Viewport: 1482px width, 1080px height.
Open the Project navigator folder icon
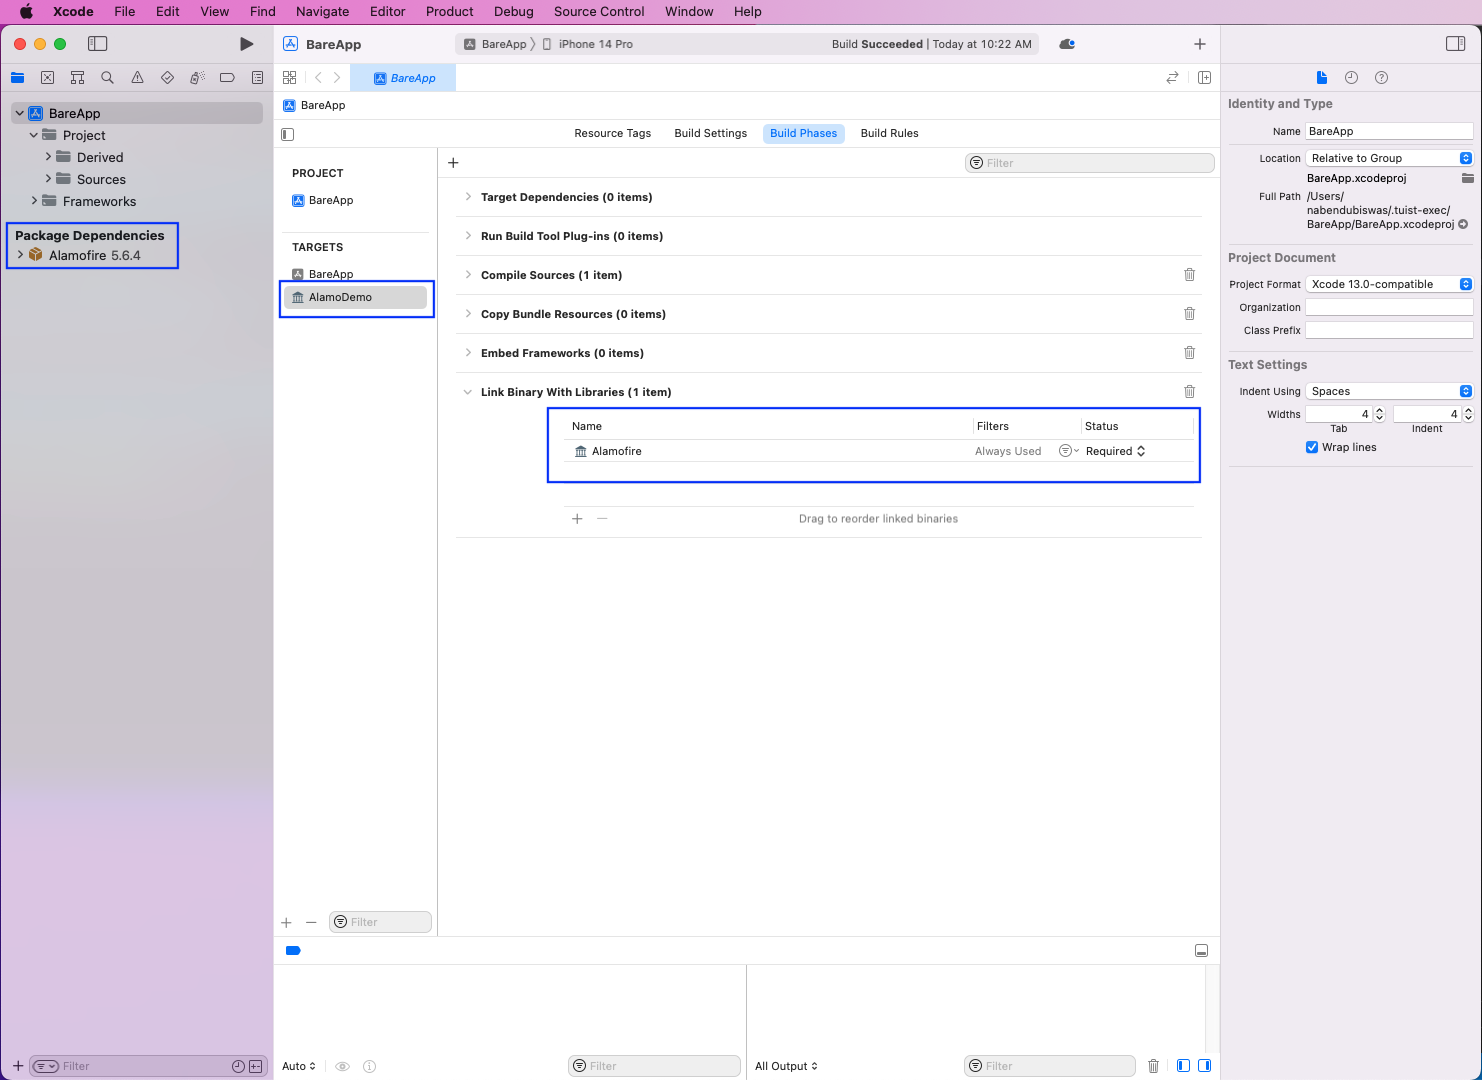coord(17,78)
